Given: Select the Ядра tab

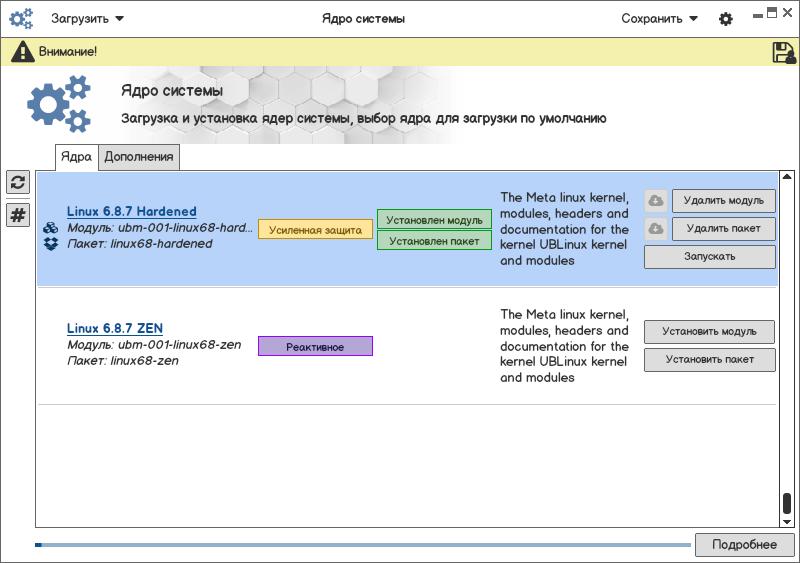Looking at the screenshot, I should tap(76, 156).
